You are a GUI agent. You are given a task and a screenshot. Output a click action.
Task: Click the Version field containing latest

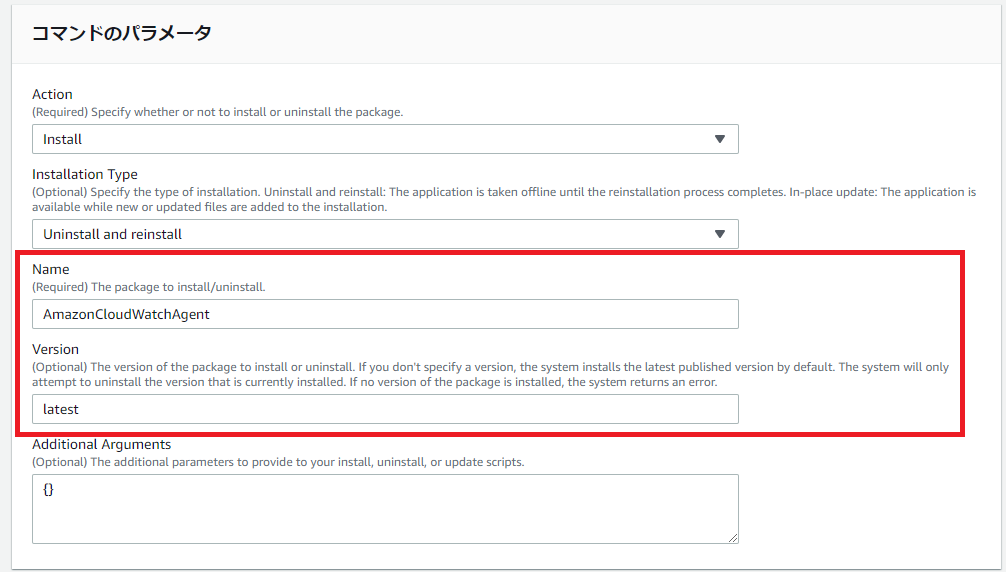pyautogui.click(x=385, y=409)
